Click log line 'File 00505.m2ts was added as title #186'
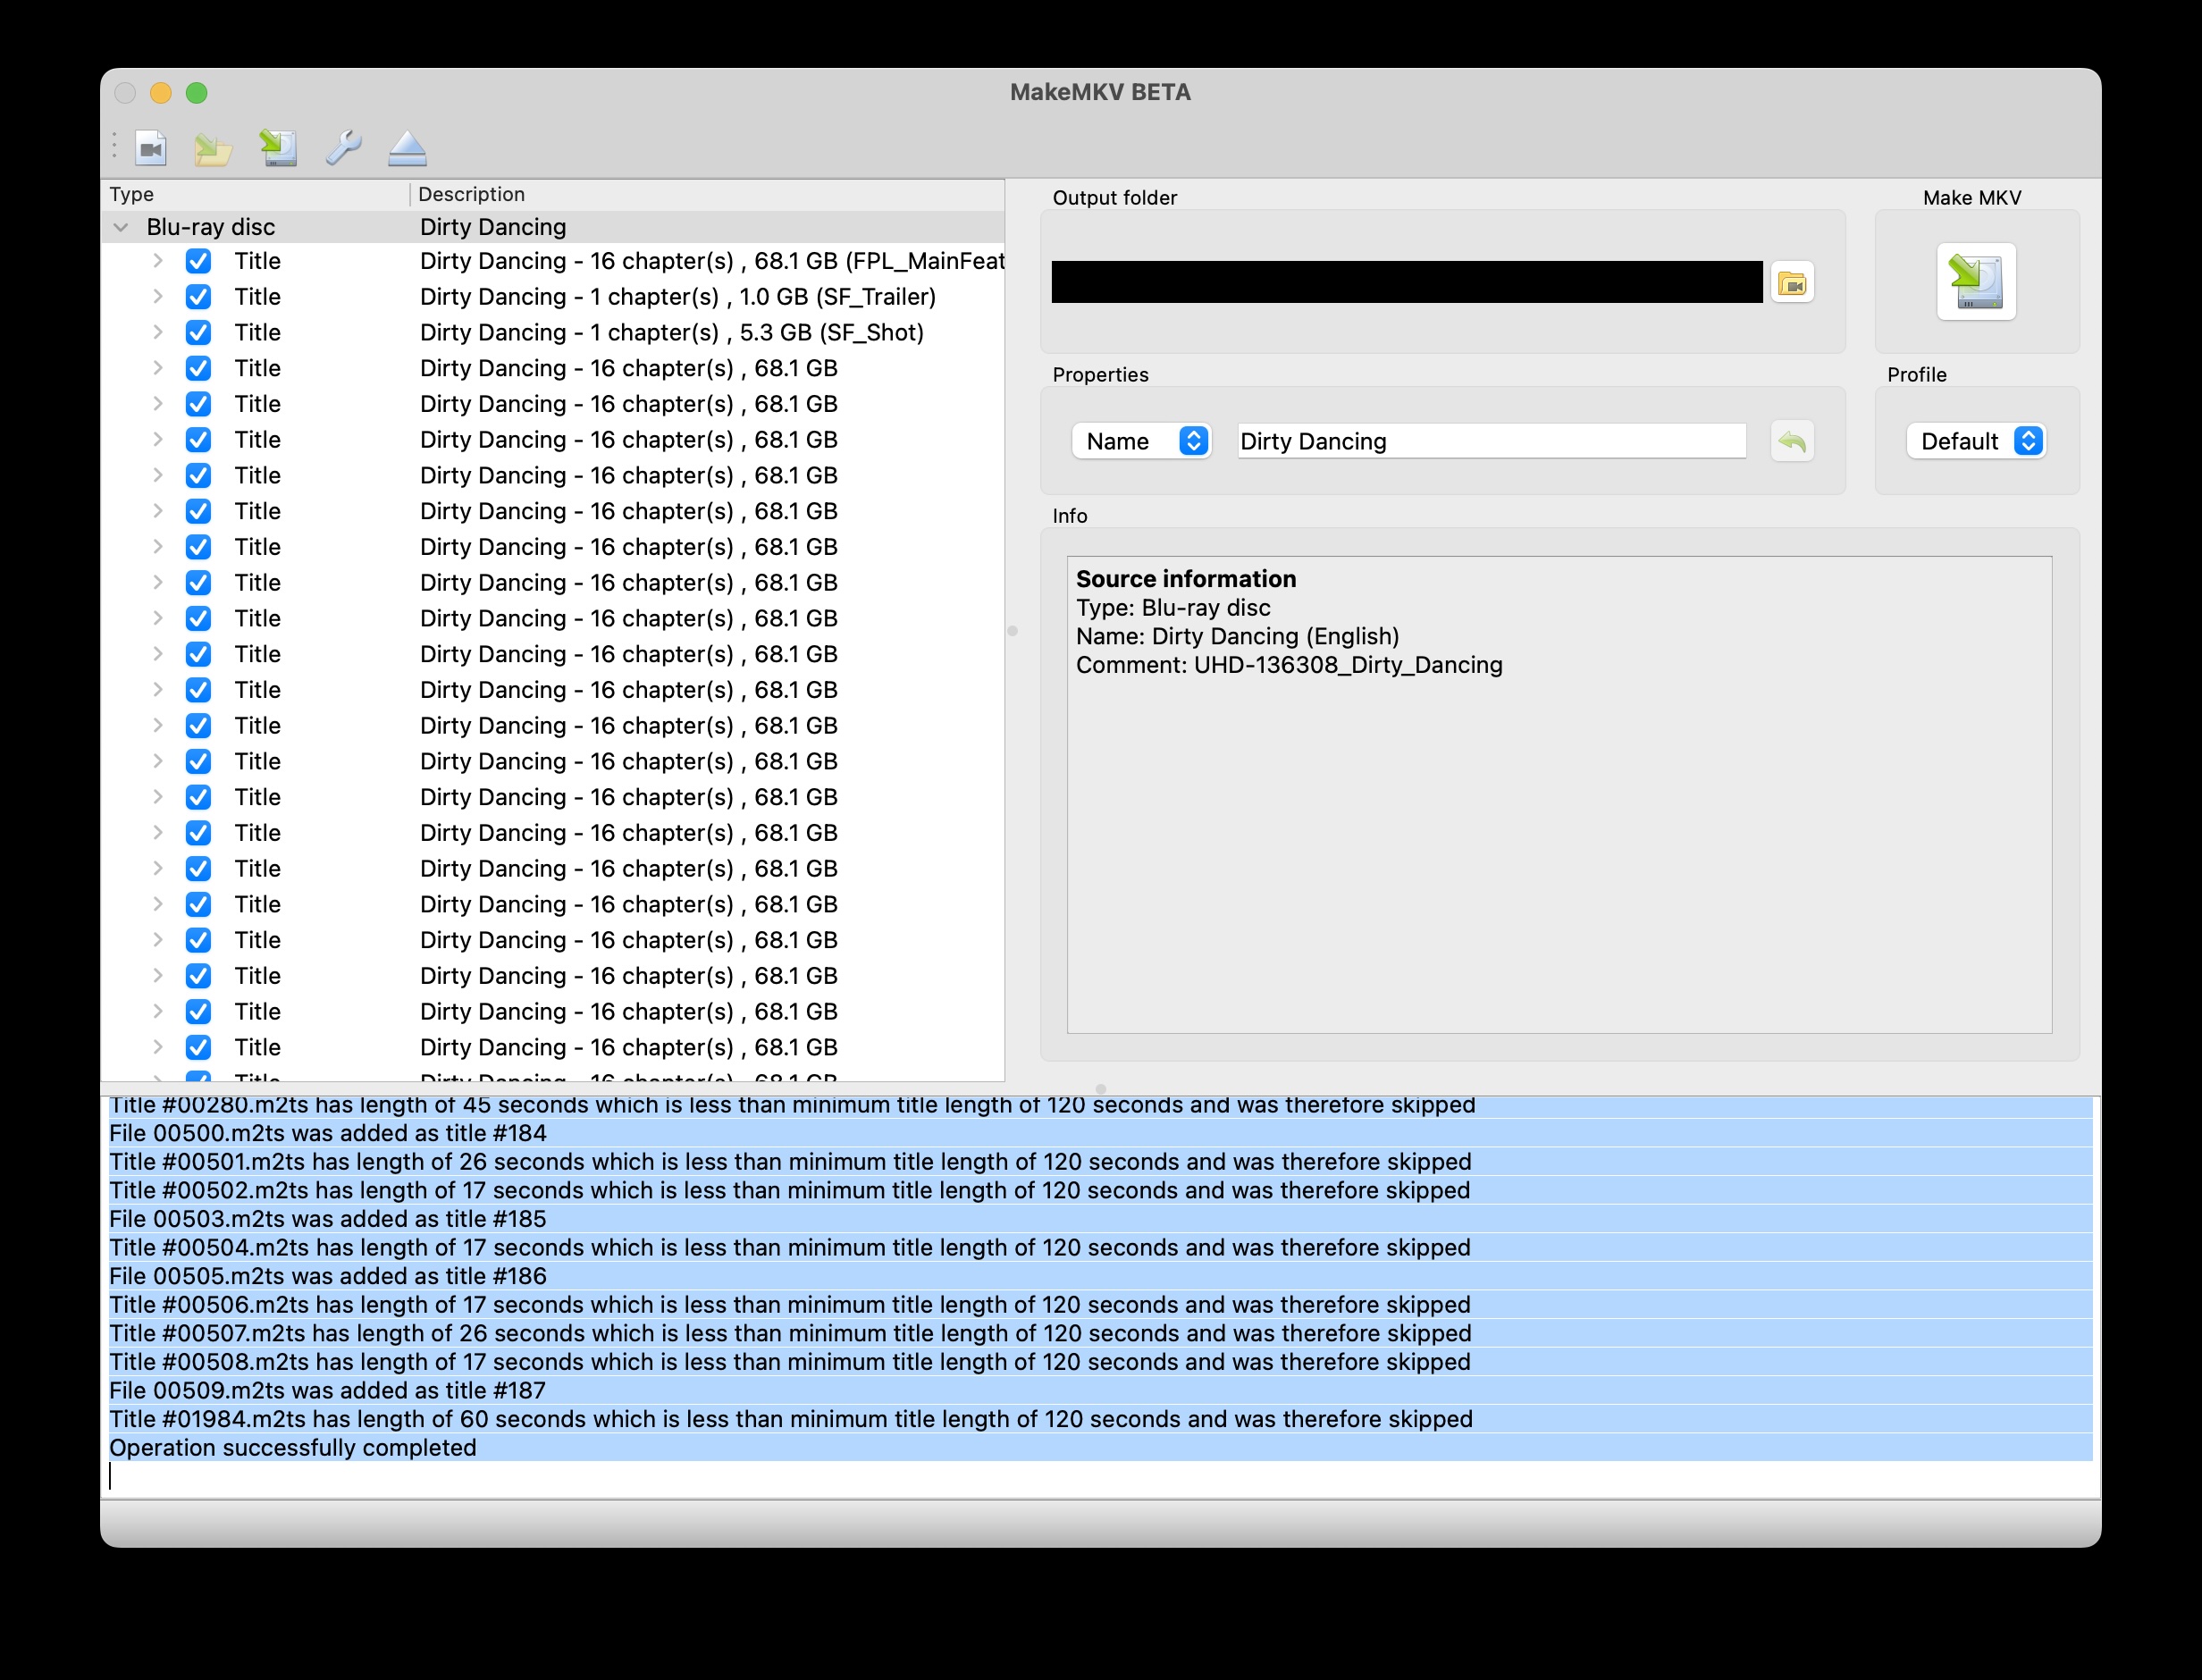The height and width of the screenshot is (1680, 2202). pyautogui.click(x=328, y=1276)
